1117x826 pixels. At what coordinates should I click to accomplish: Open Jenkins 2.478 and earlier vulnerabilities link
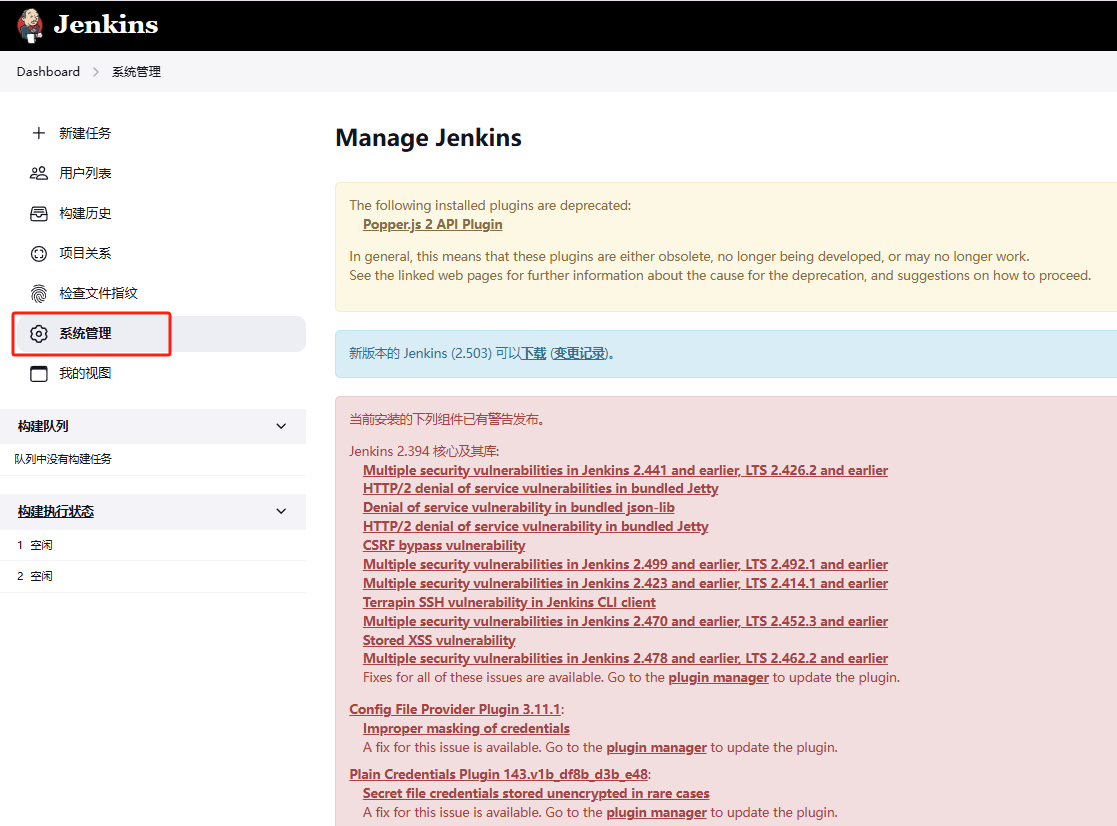(x=625, y=658)
